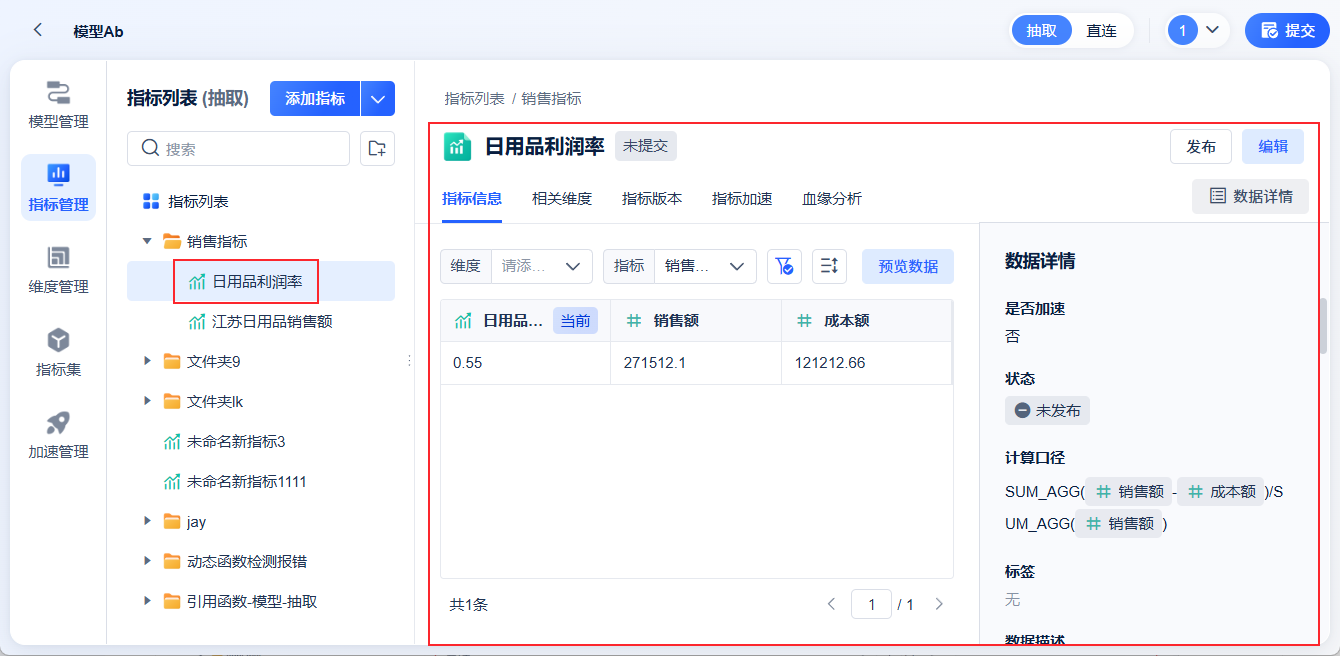Expand the 文件夹lk folder

(x=147, y=401)
